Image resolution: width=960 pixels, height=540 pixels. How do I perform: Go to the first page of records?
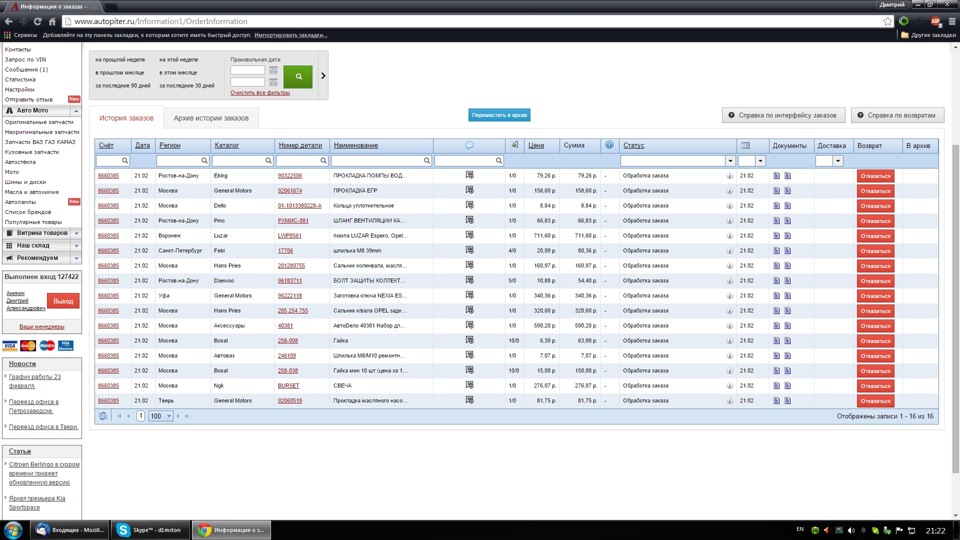pos(119,416)
